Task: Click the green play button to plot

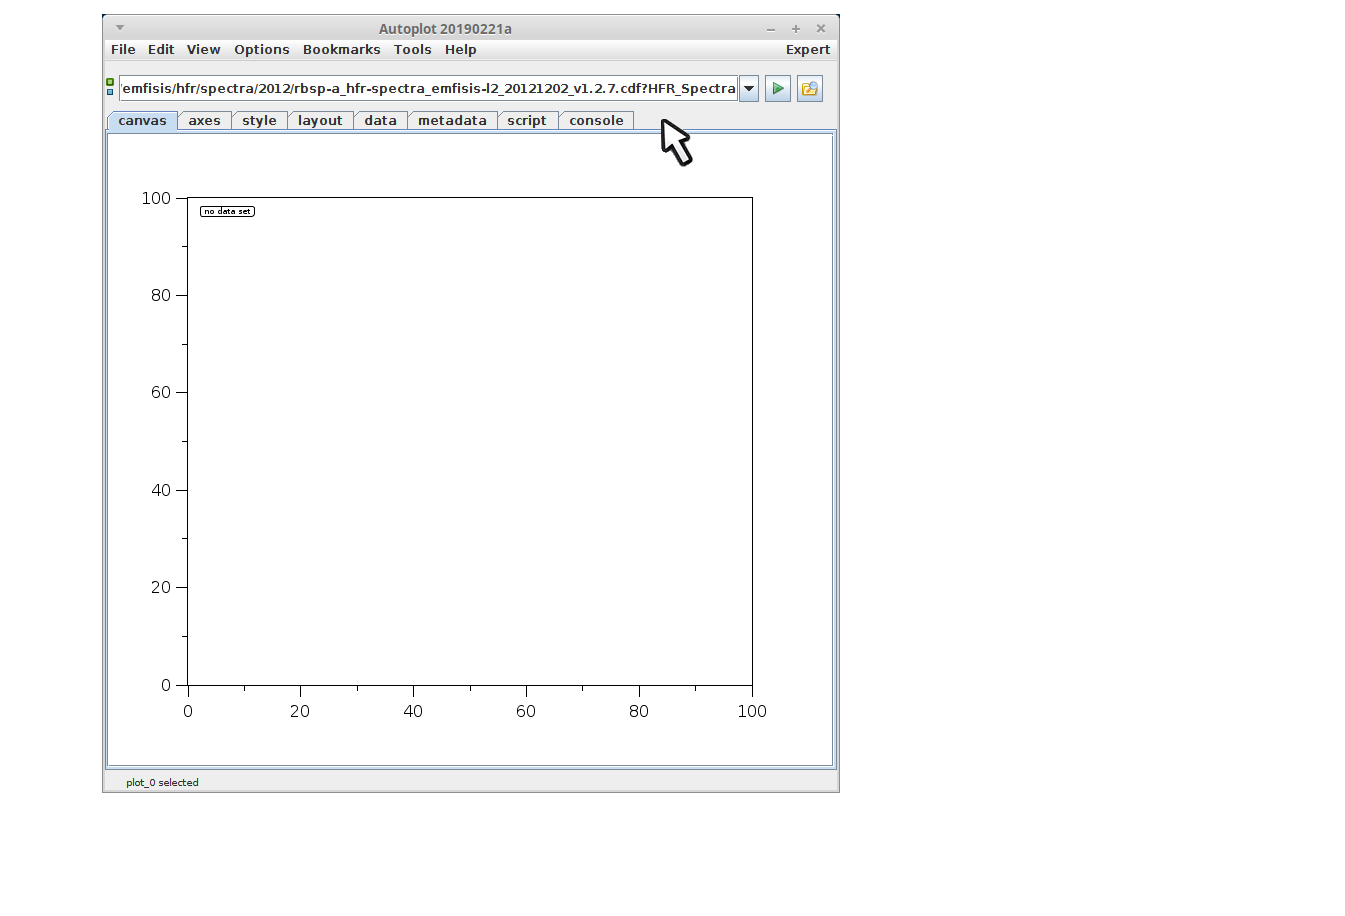Action: pos(777,89)
